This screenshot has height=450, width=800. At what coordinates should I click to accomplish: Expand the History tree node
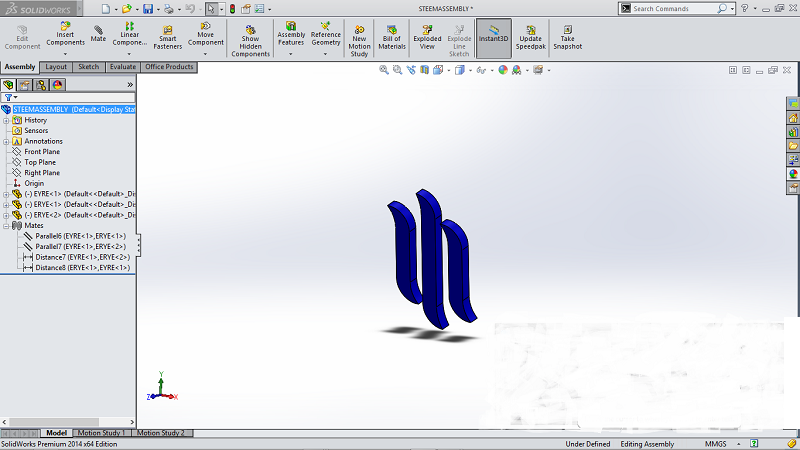coord(6,120)
